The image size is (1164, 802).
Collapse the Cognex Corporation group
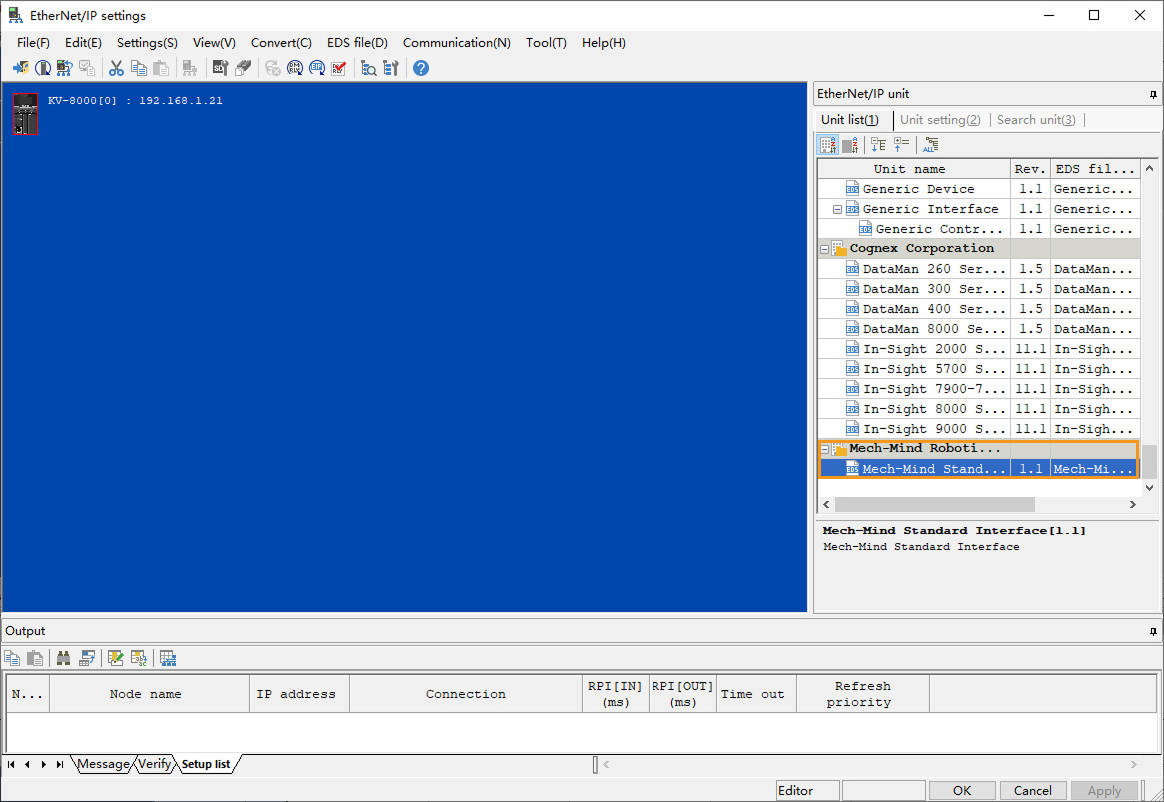[827, 248]
